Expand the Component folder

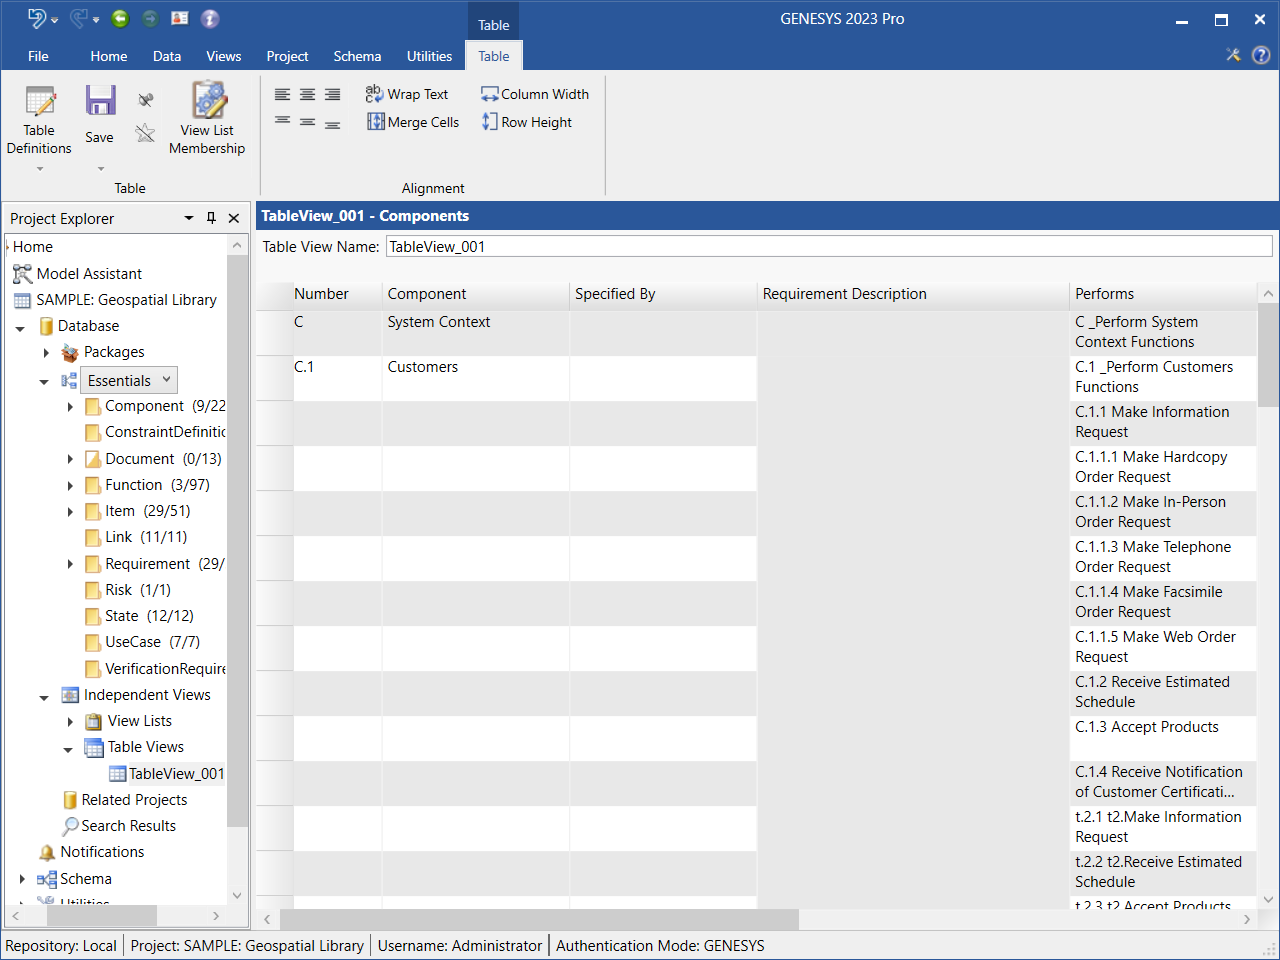(70, 407)
